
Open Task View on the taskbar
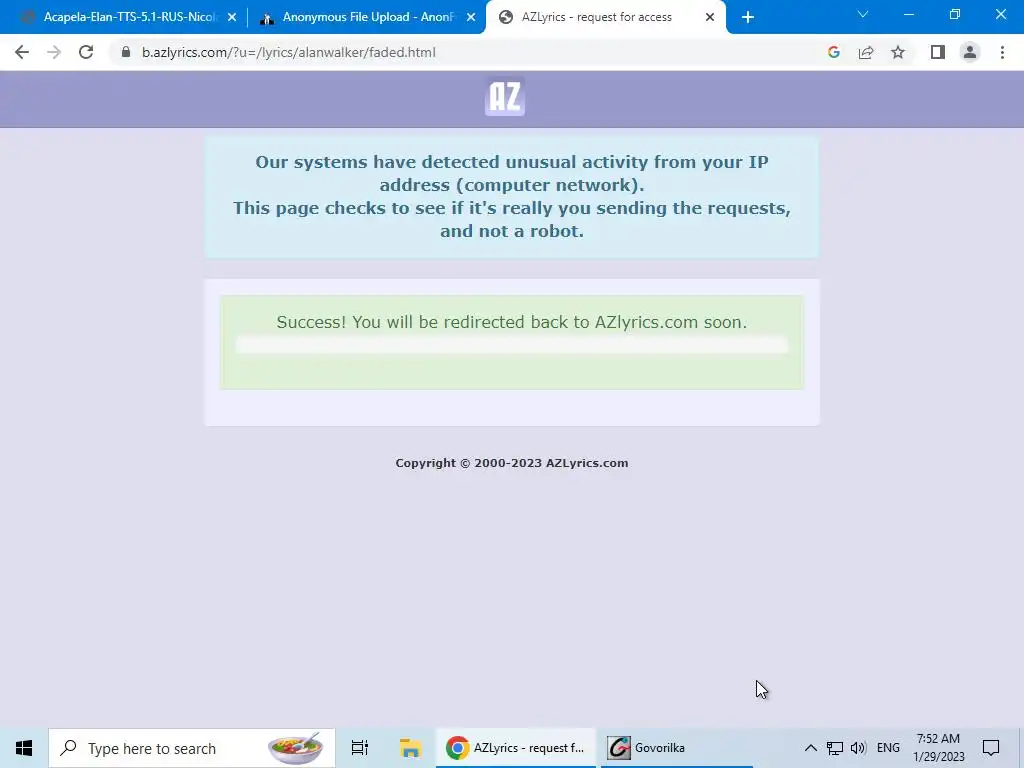pos(360,748)
